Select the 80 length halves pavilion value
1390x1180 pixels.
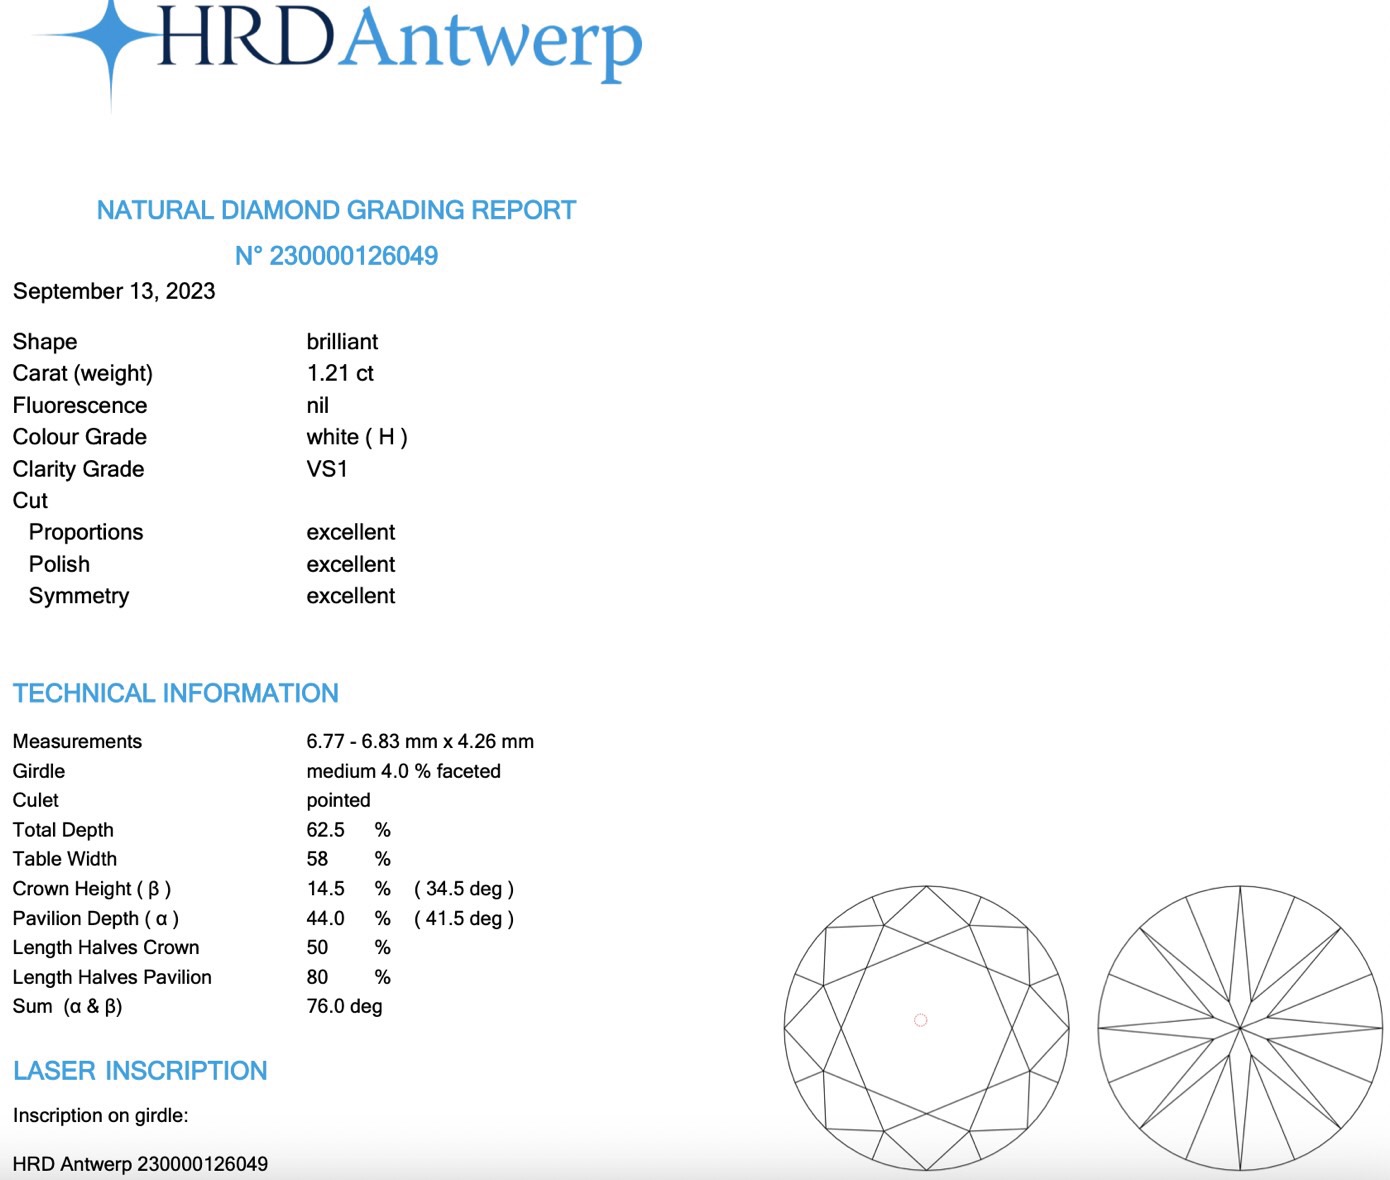(317, 977)
